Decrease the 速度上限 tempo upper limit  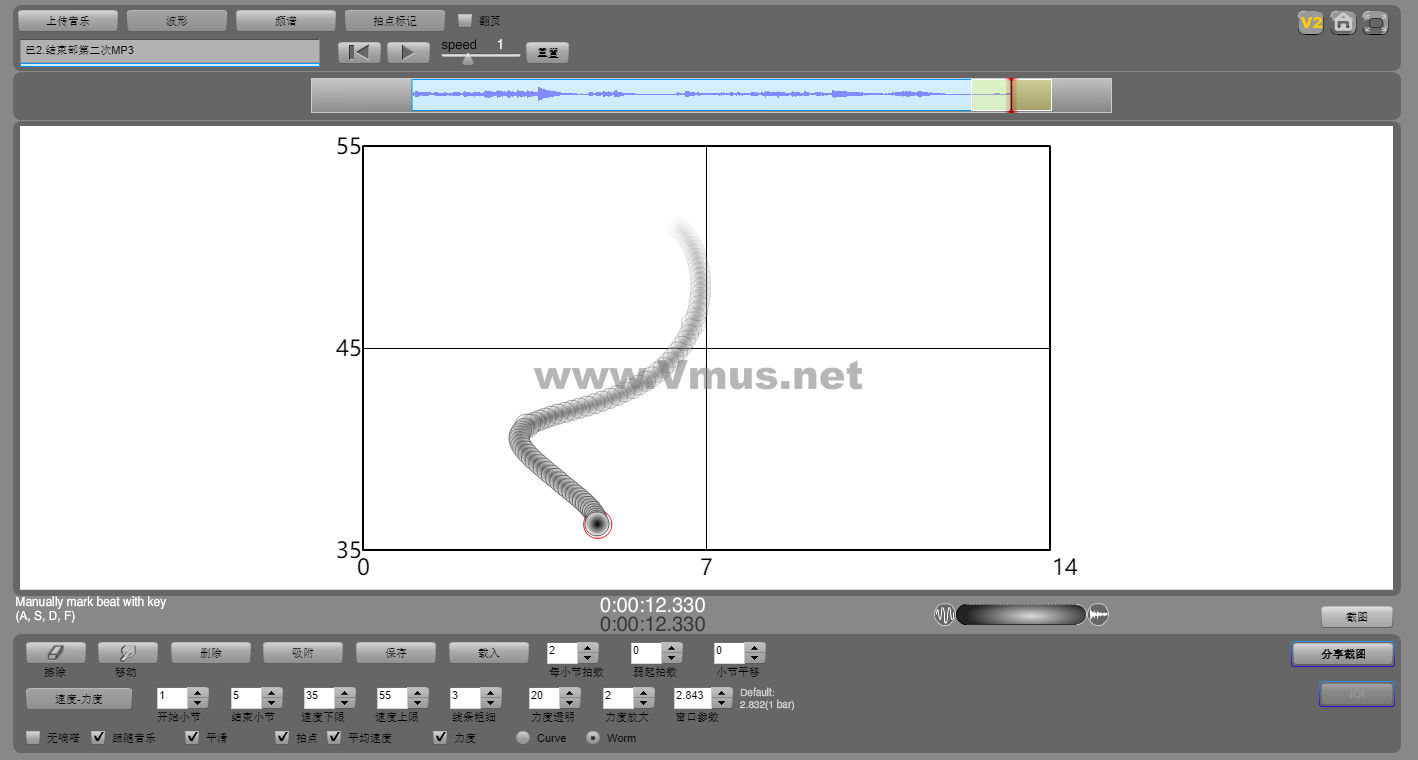click(417, 703)
